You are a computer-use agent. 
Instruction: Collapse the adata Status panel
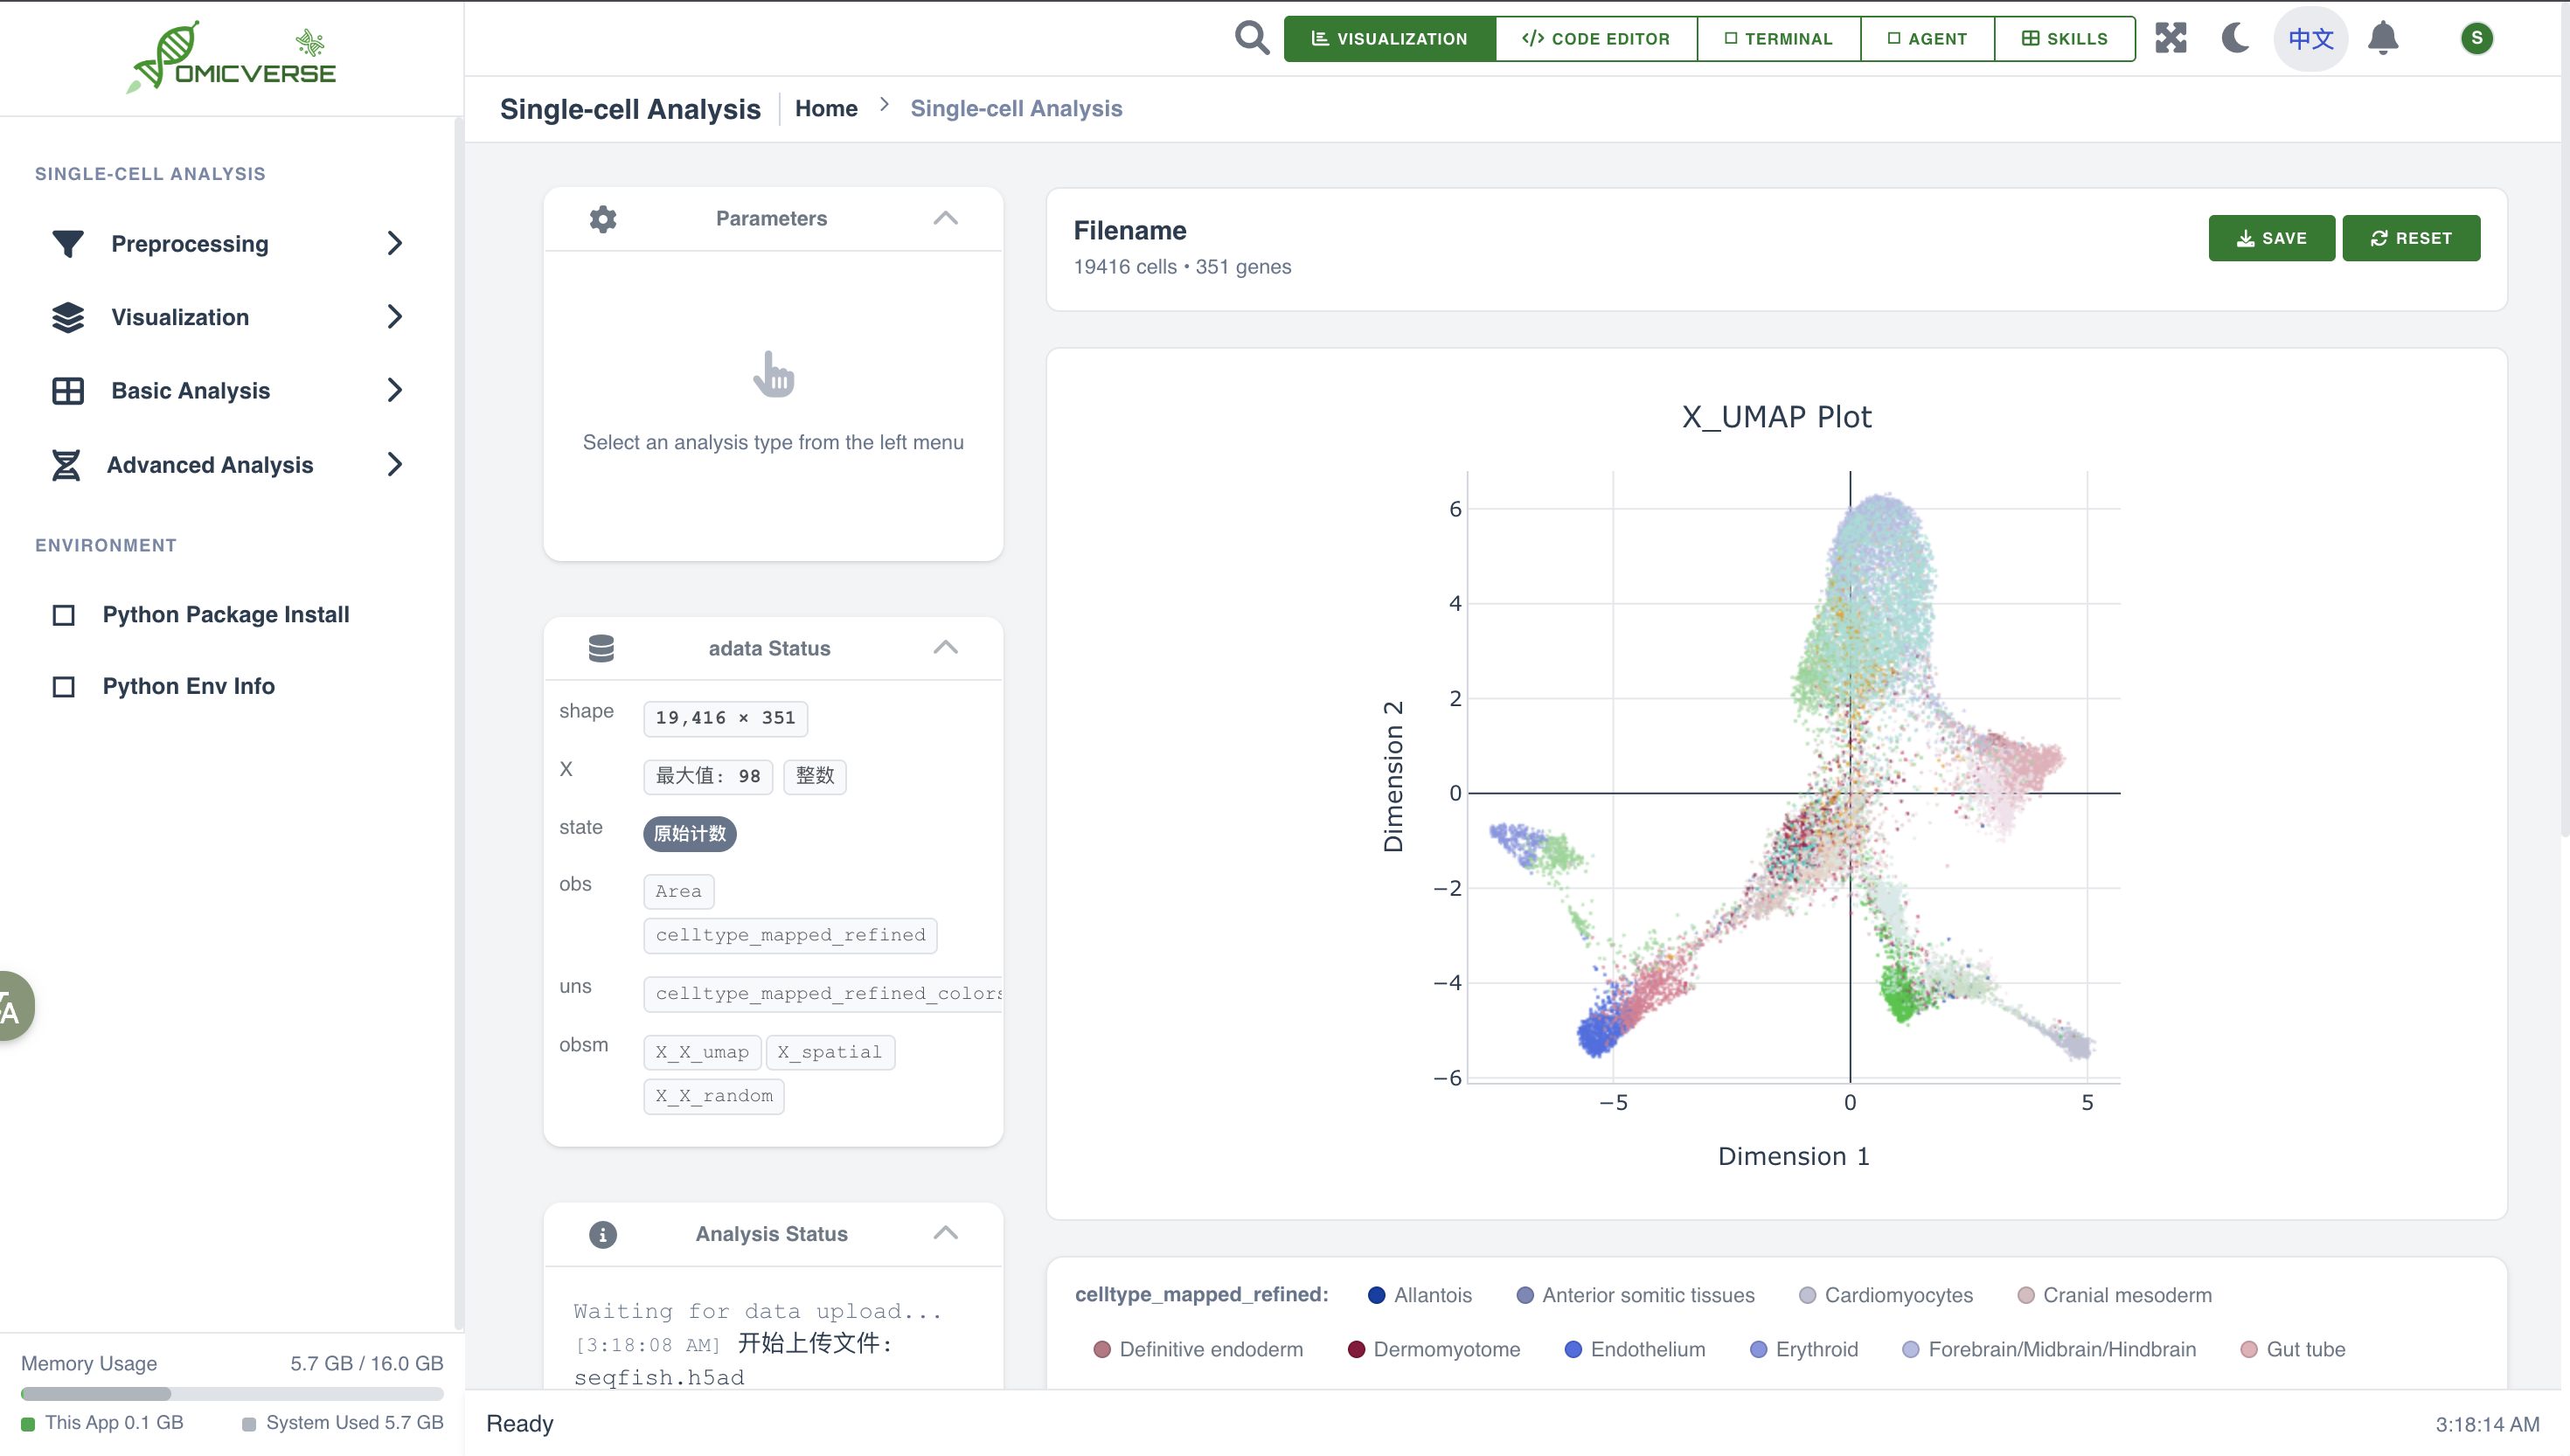point(945,648)
